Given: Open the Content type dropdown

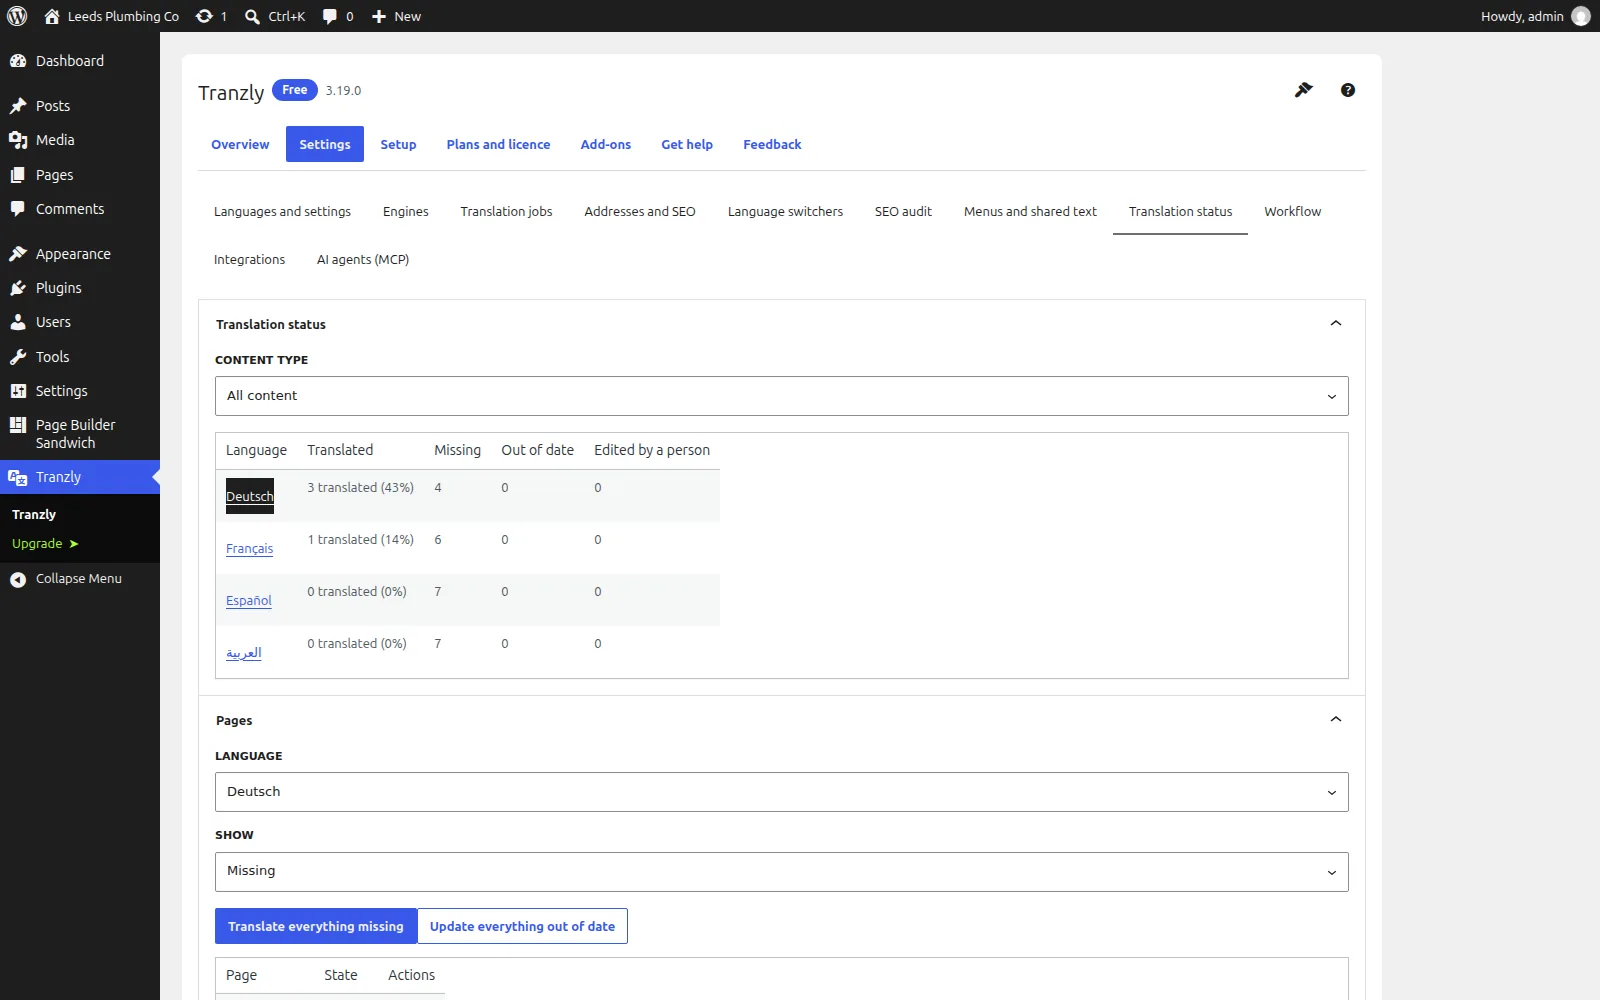Looking at the screenshot, I should coord(781,396).
